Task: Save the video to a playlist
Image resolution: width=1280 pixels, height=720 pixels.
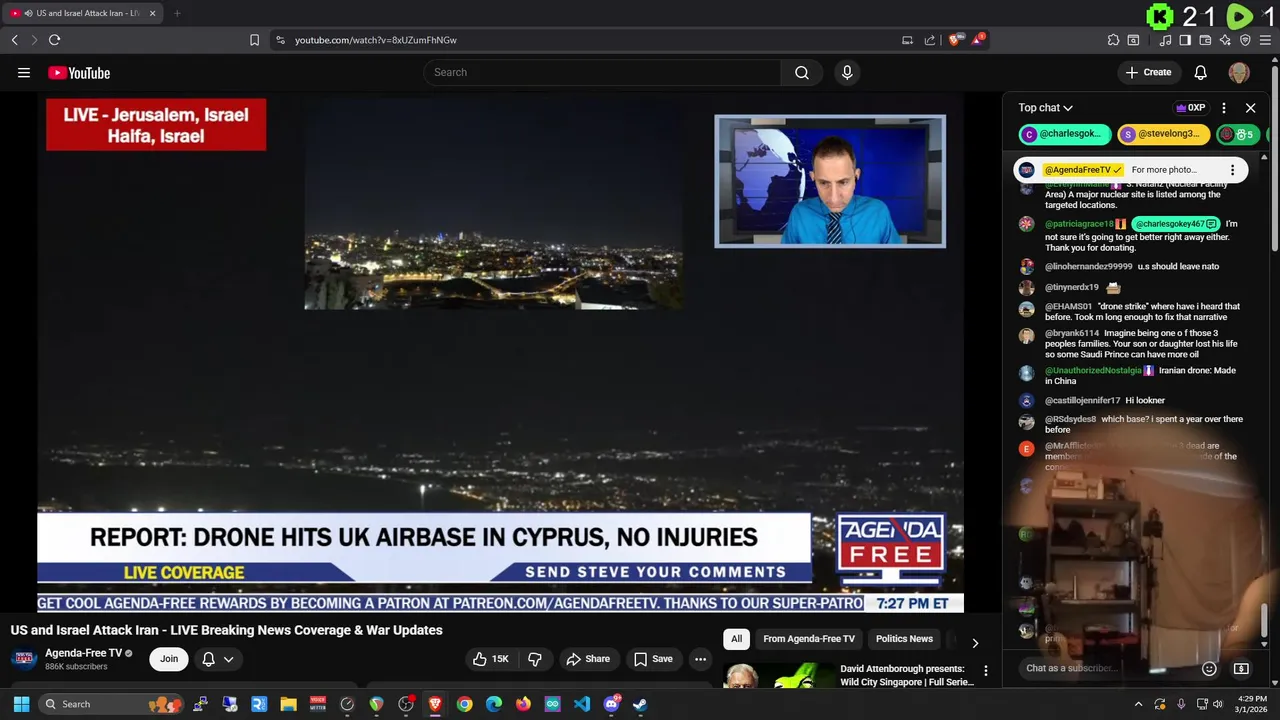Action: pyautogui.click(x=653, y=659)
